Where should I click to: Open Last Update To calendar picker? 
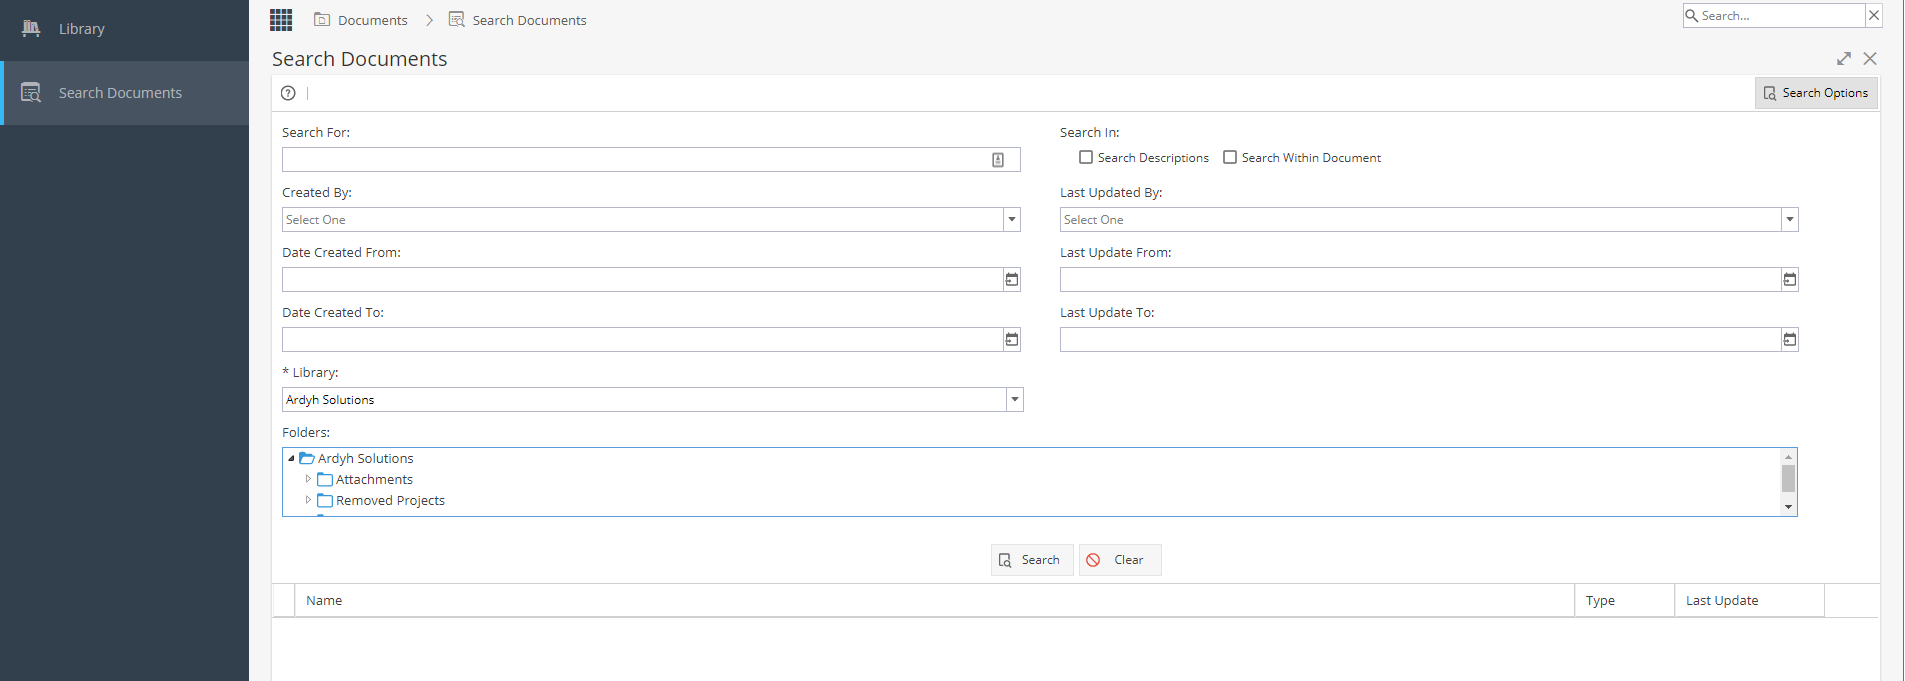pos(1789,340)
